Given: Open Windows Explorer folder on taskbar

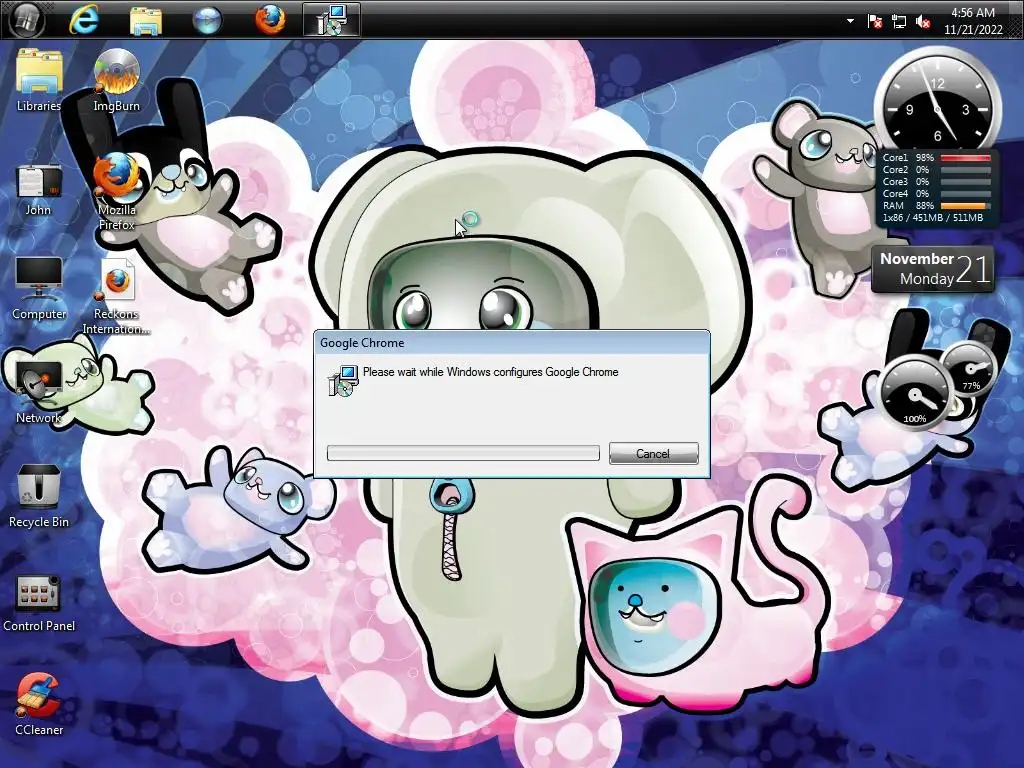Looking at the screenshot, I should point(146,20).
